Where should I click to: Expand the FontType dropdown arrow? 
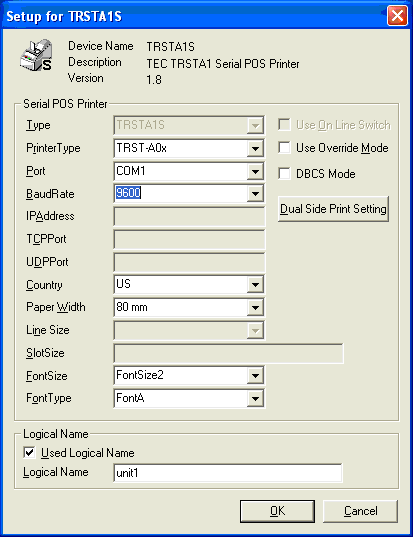(255, 398)
